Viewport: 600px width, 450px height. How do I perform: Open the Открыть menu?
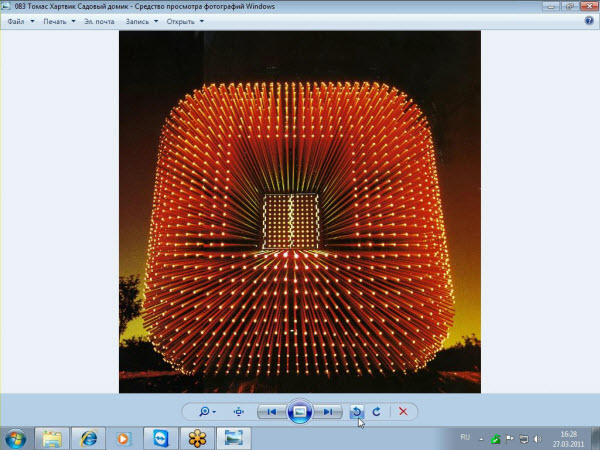pos(185,21)
